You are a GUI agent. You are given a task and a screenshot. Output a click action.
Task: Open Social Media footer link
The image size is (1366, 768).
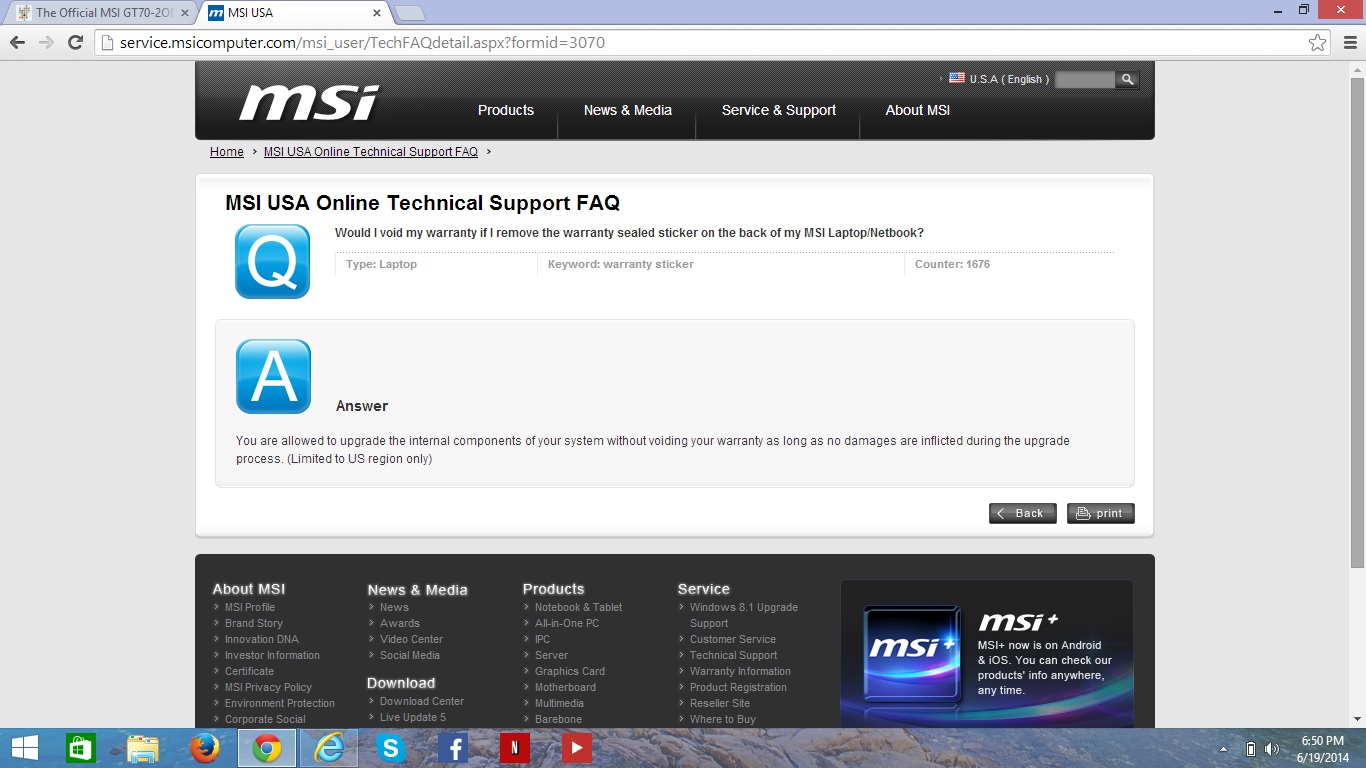[x=410, y=655]
